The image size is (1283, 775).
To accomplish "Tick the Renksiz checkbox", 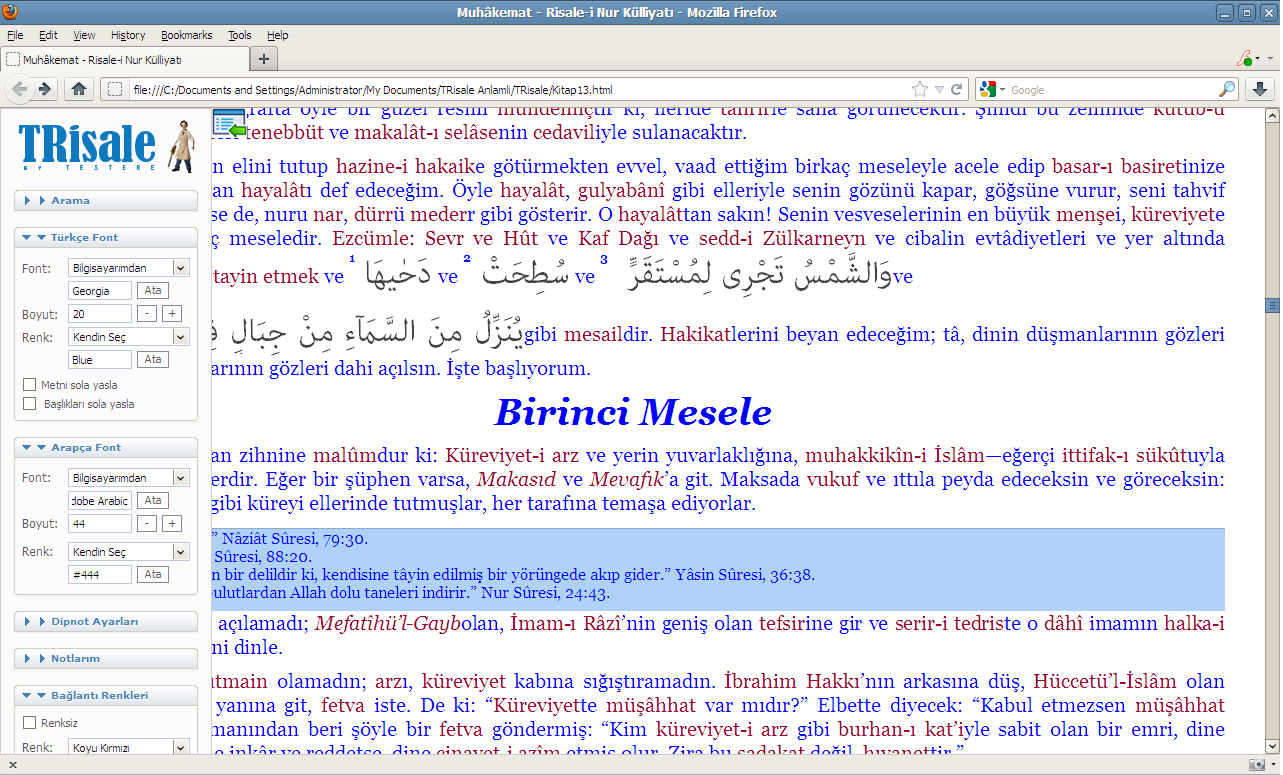I will click(29, 722).
